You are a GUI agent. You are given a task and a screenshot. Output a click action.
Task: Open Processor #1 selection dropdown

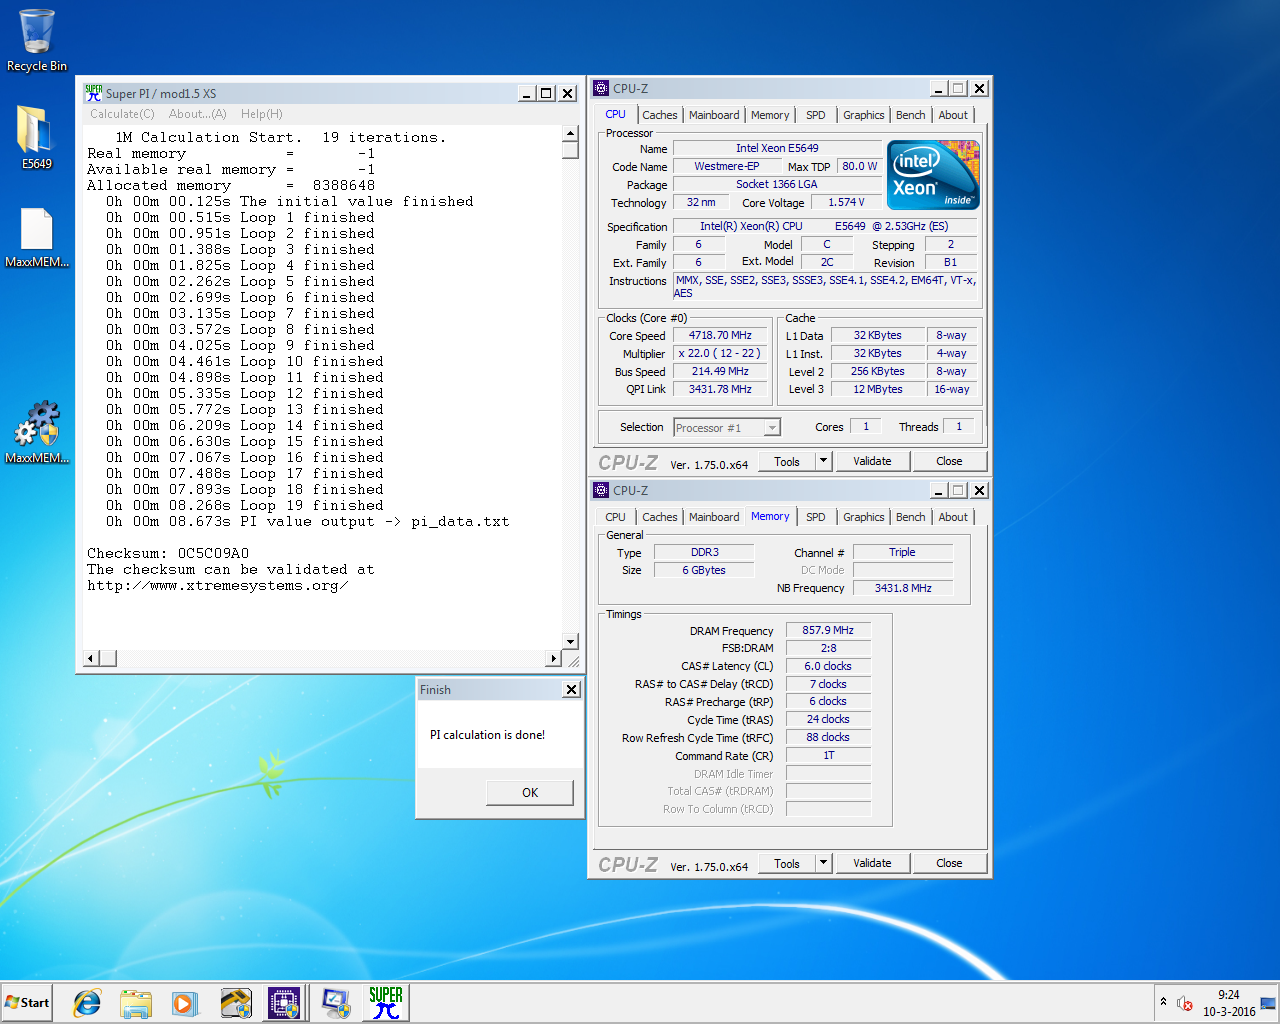727,428
